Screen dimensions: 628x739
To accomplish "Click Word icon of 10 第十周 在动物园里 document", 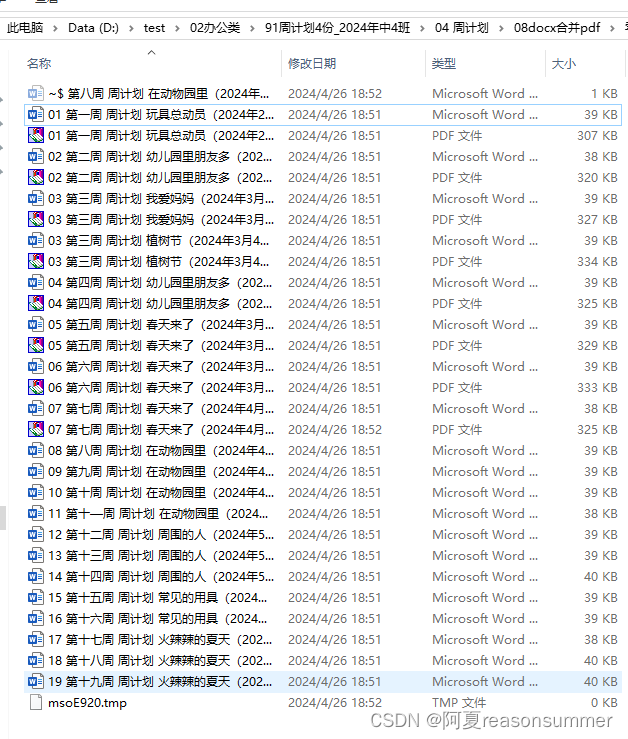I will click(36, 493).
